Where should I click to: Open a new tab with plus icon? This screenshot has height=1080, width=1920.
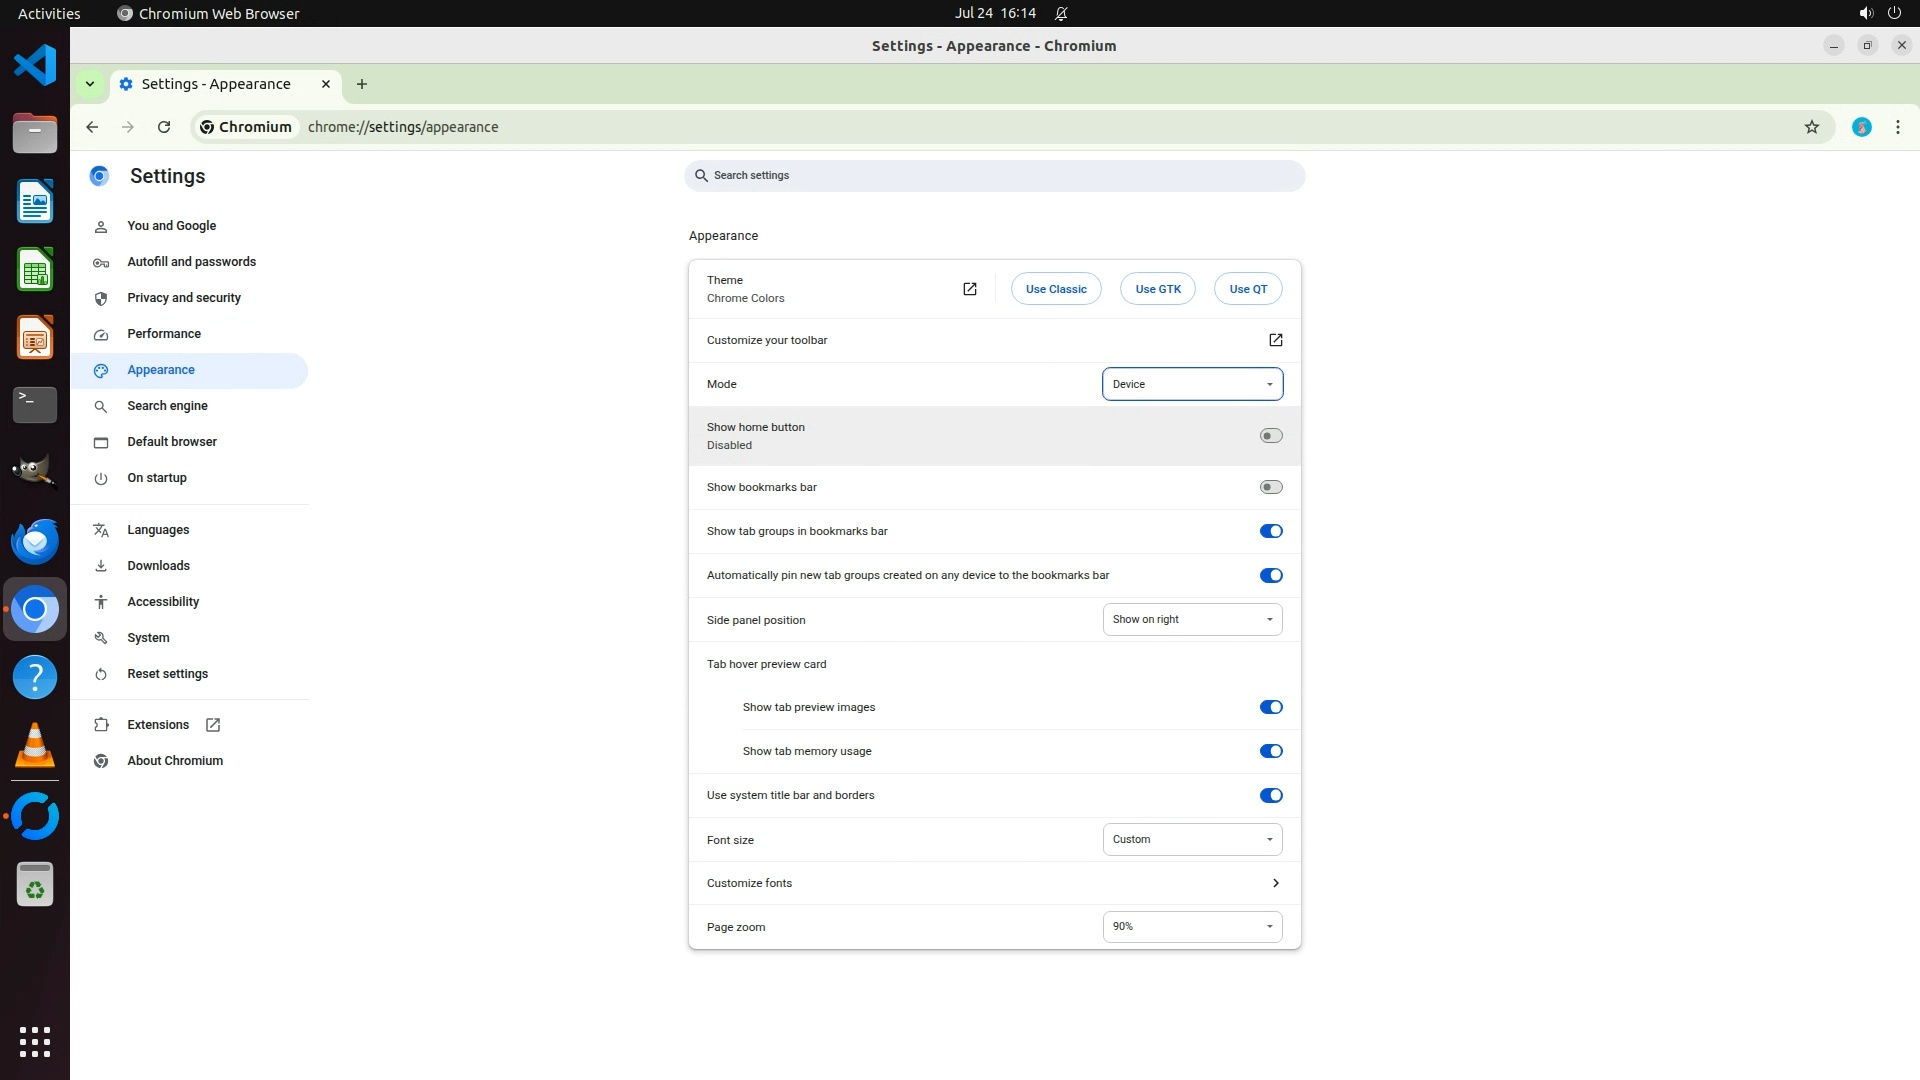[x=362, y=84]
